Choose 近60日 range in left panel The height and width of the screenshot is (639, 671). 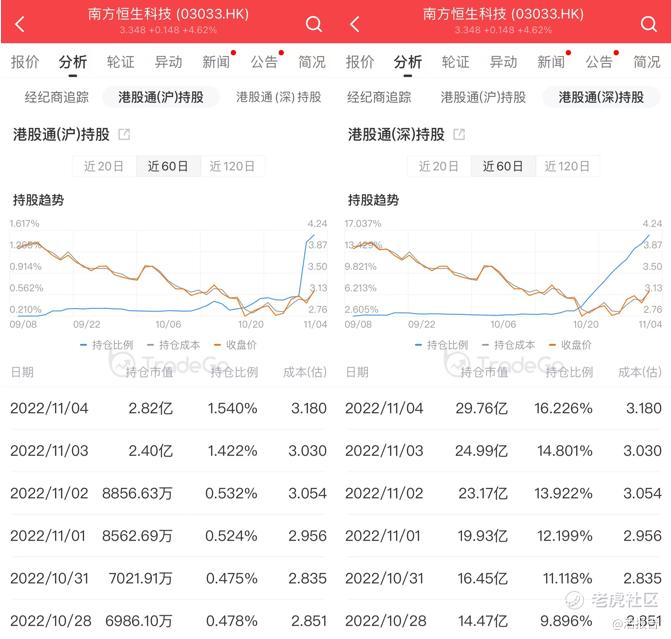tap(168, 166)
